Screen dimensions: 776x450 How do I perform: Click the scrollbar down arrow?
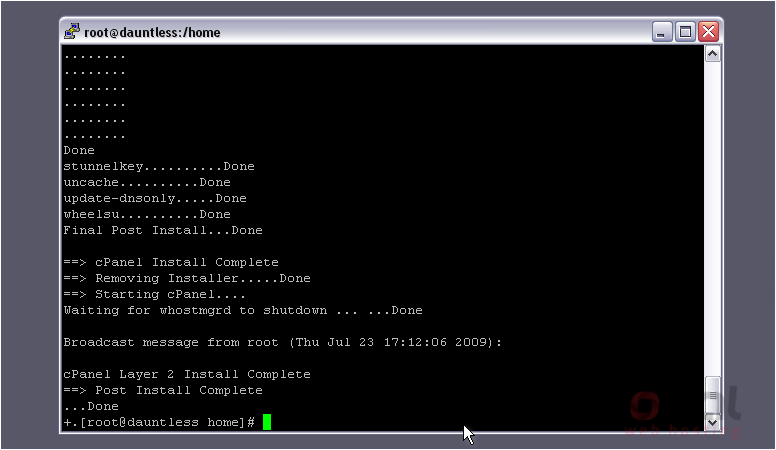[712, 422]
